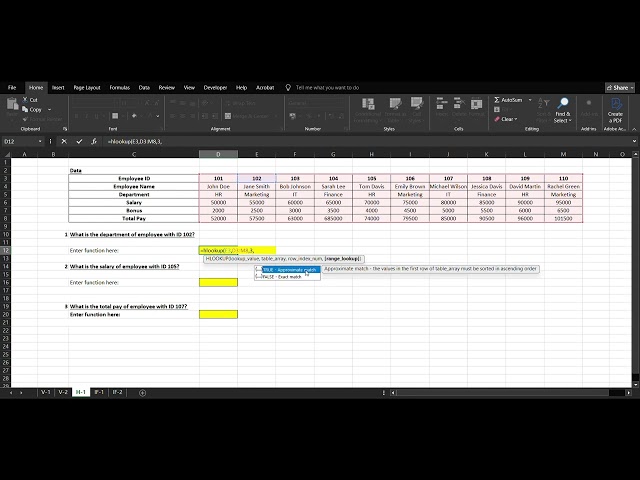
Task: Open Find & Select magnifier menu
Action: 562,110
